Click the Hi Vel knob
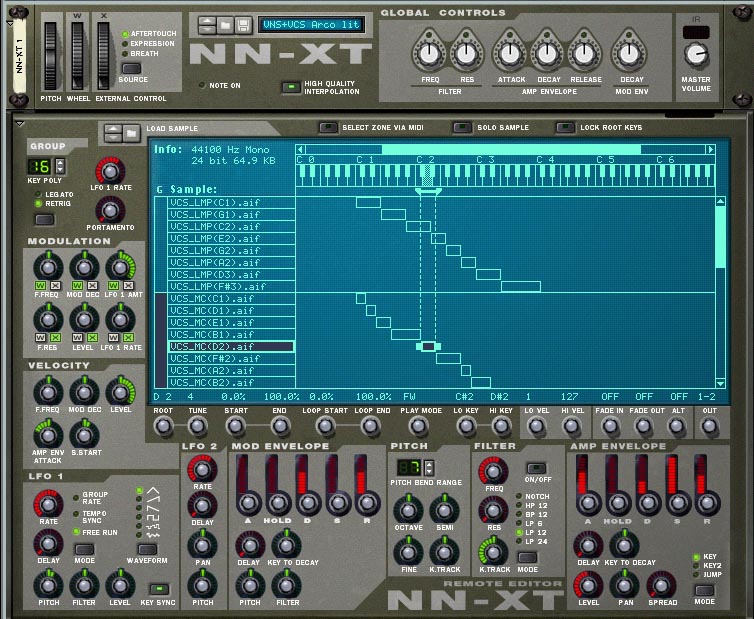This screenshot has width=754, height=619. point(571,426)
